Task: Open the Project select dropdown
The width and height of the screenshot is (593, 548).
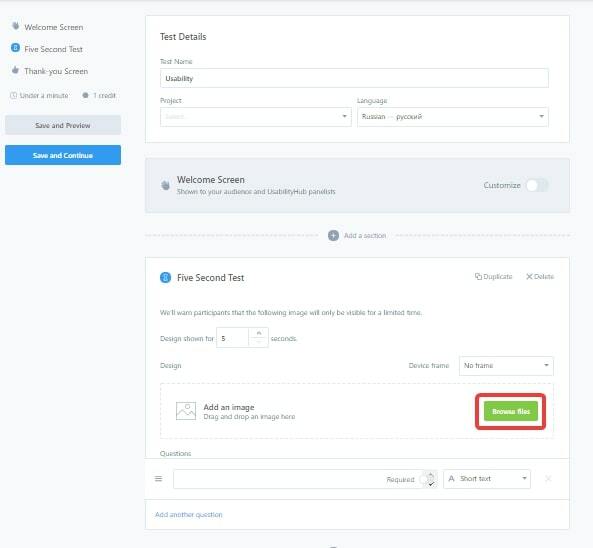Action: point(256,116)
